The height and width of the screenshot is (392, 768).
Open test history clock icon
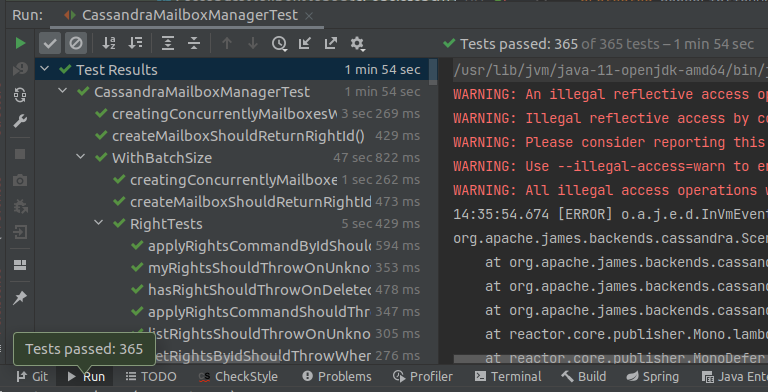click(x=279, y=44)
